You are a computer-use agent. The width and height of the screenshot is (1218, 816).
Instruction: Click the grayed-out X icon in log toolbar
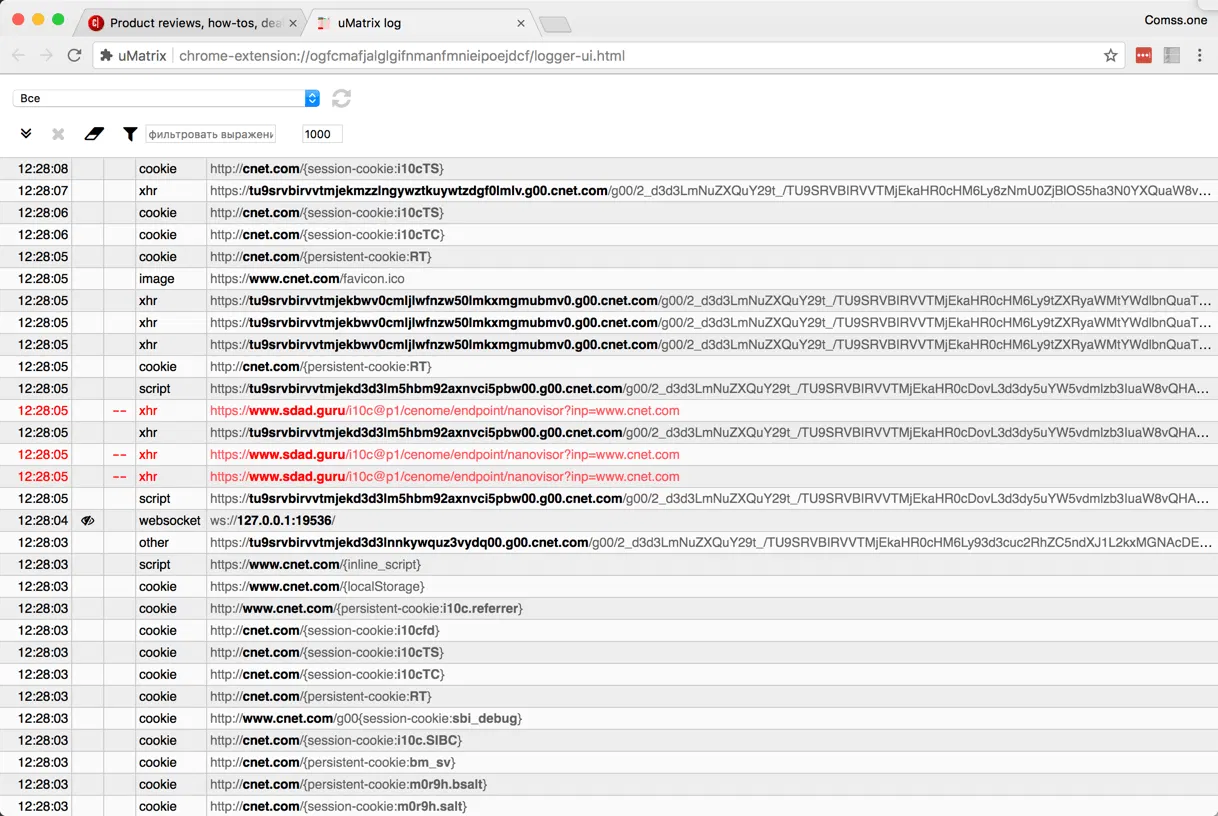pyautogui.click(x=58, y=134)
